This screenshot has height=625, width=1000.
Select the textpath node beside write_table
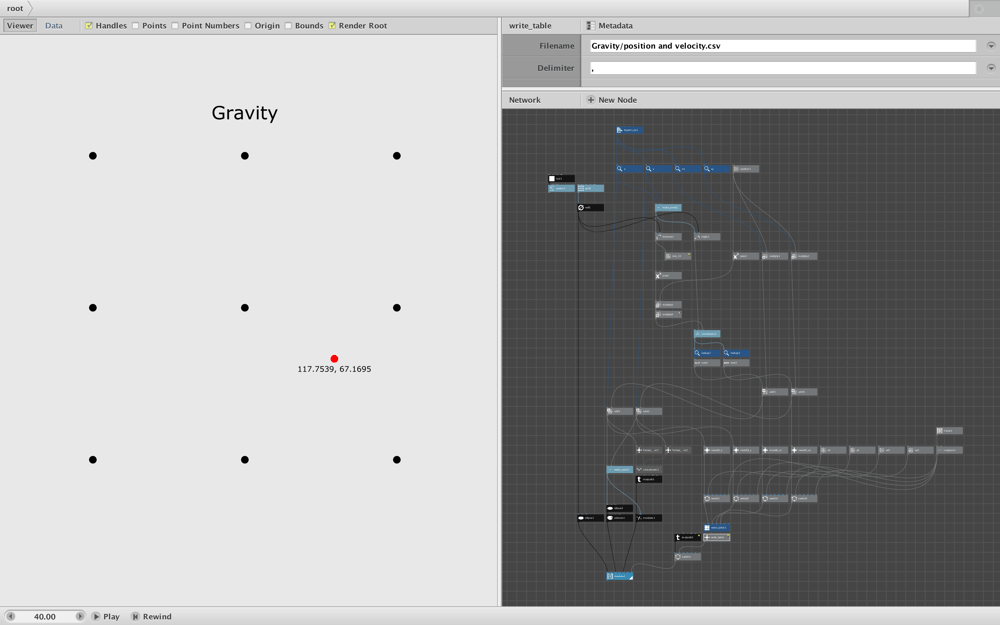pos(688,537)
